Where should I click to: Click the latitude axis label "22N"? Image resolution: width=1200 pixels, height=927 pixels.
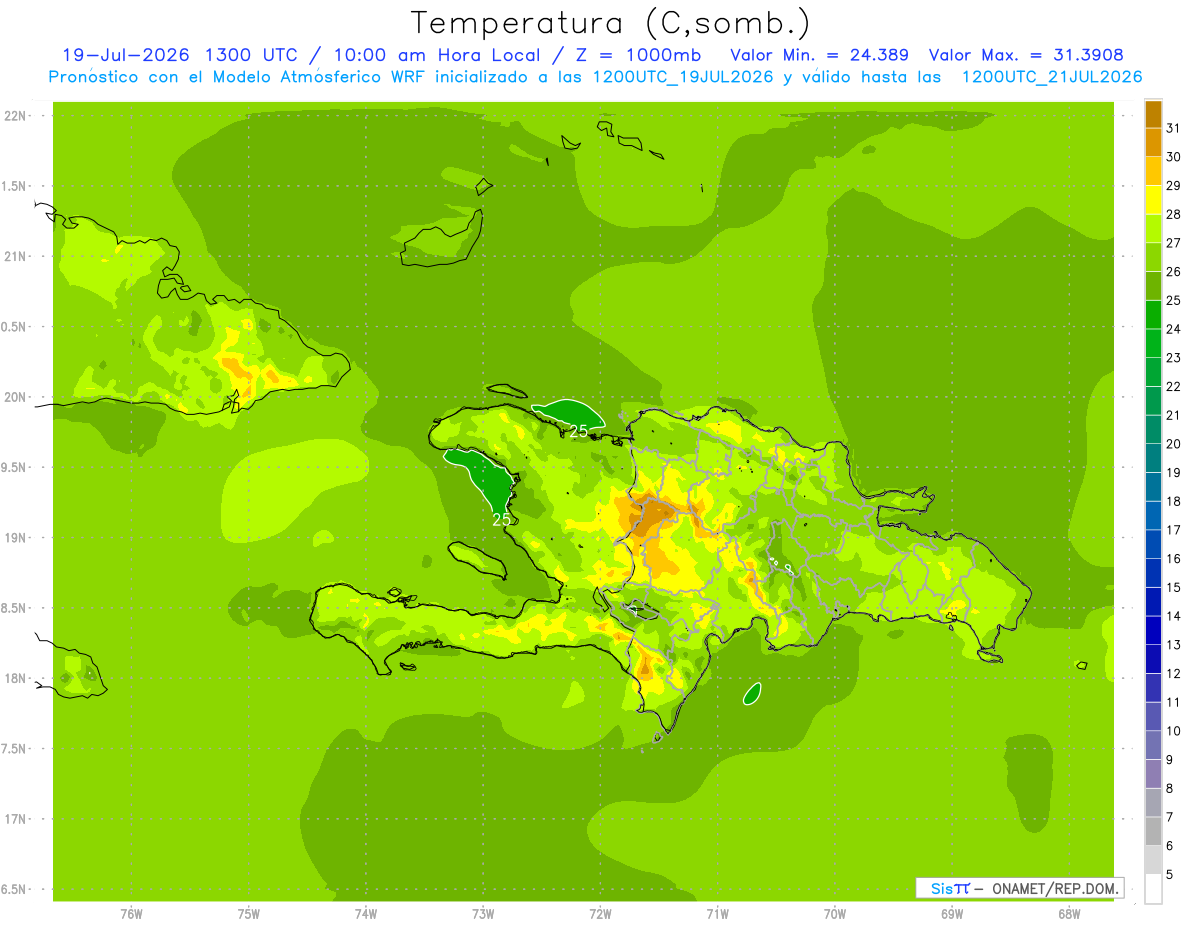17,116
